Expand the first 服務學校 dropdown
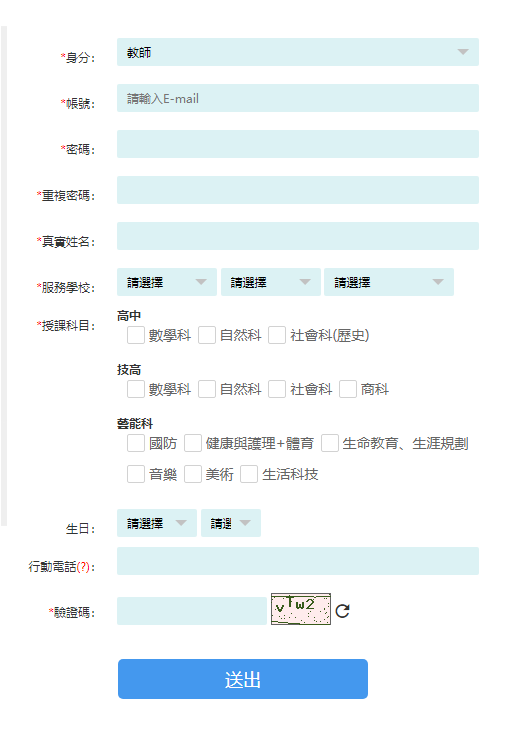 click(x=167, y=282)
